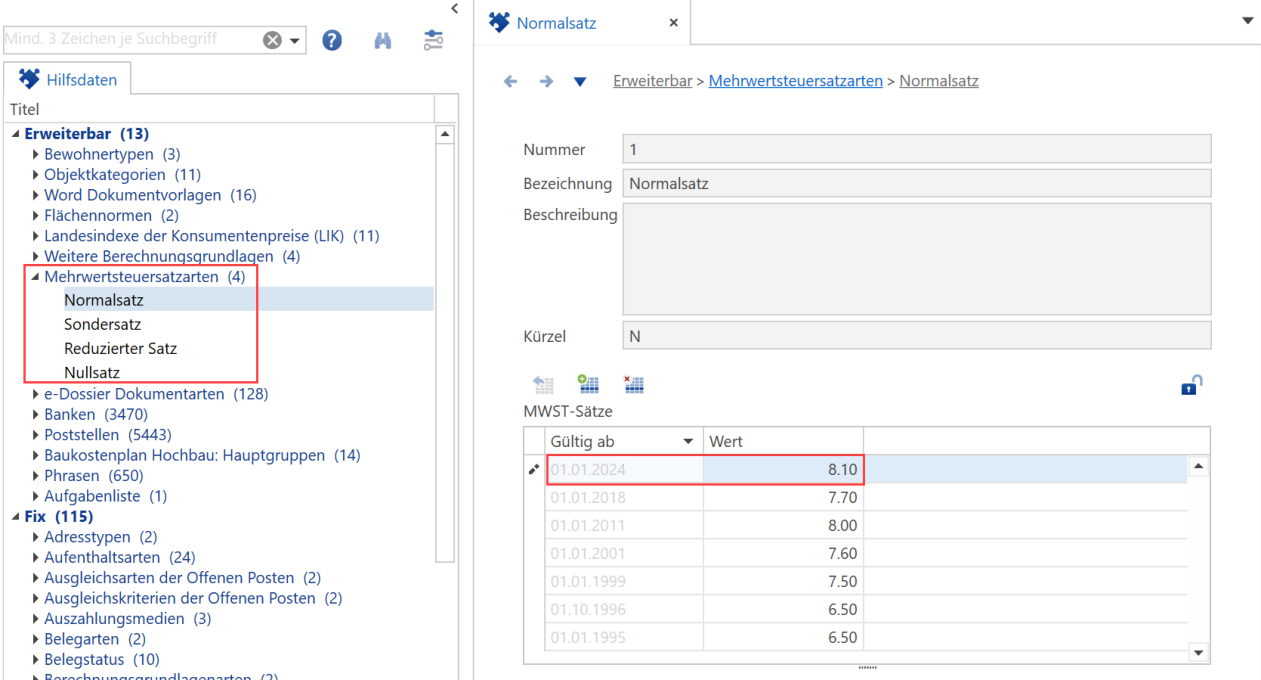Screen dimensions: 1261x680
Task: Select the 7.70 value cell
Action: pos(784,497)
